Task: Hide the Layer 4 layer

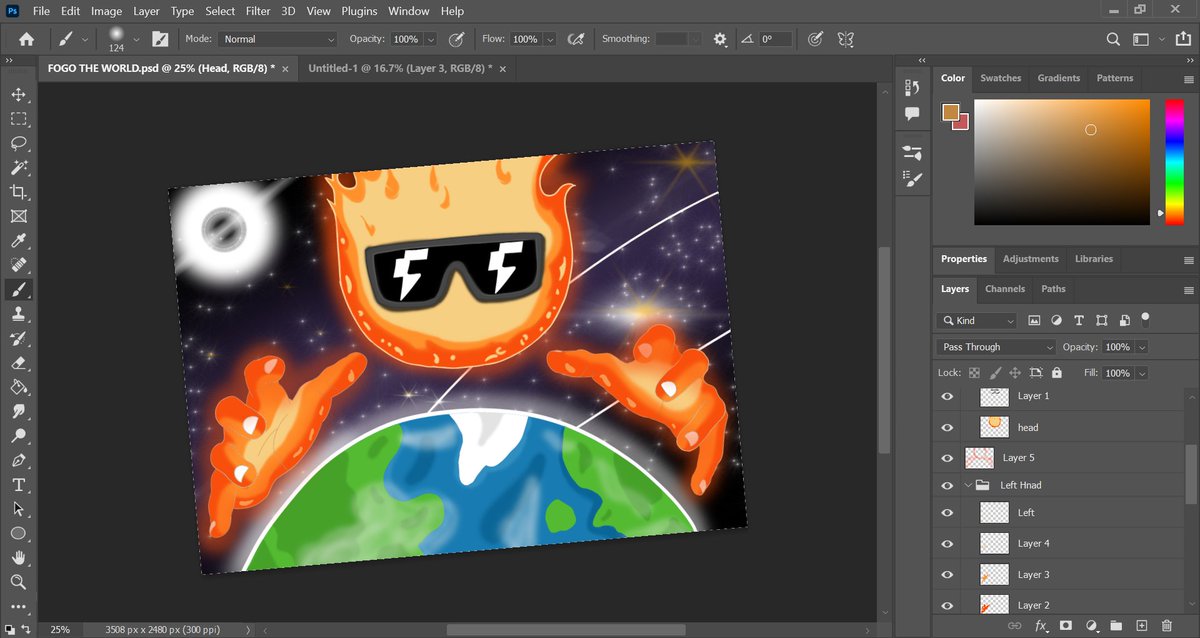Action: [x=947, y=544]
